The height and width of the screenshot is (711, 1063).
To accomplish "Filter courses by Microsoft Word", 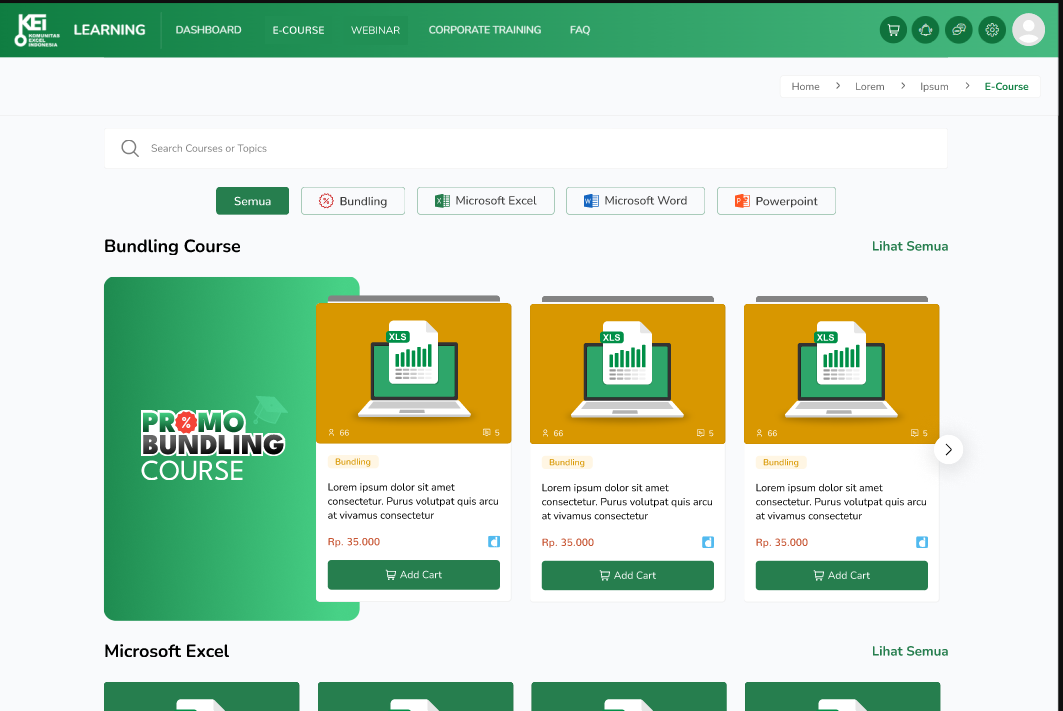I will pyautogui.click(x=635, y=201).
